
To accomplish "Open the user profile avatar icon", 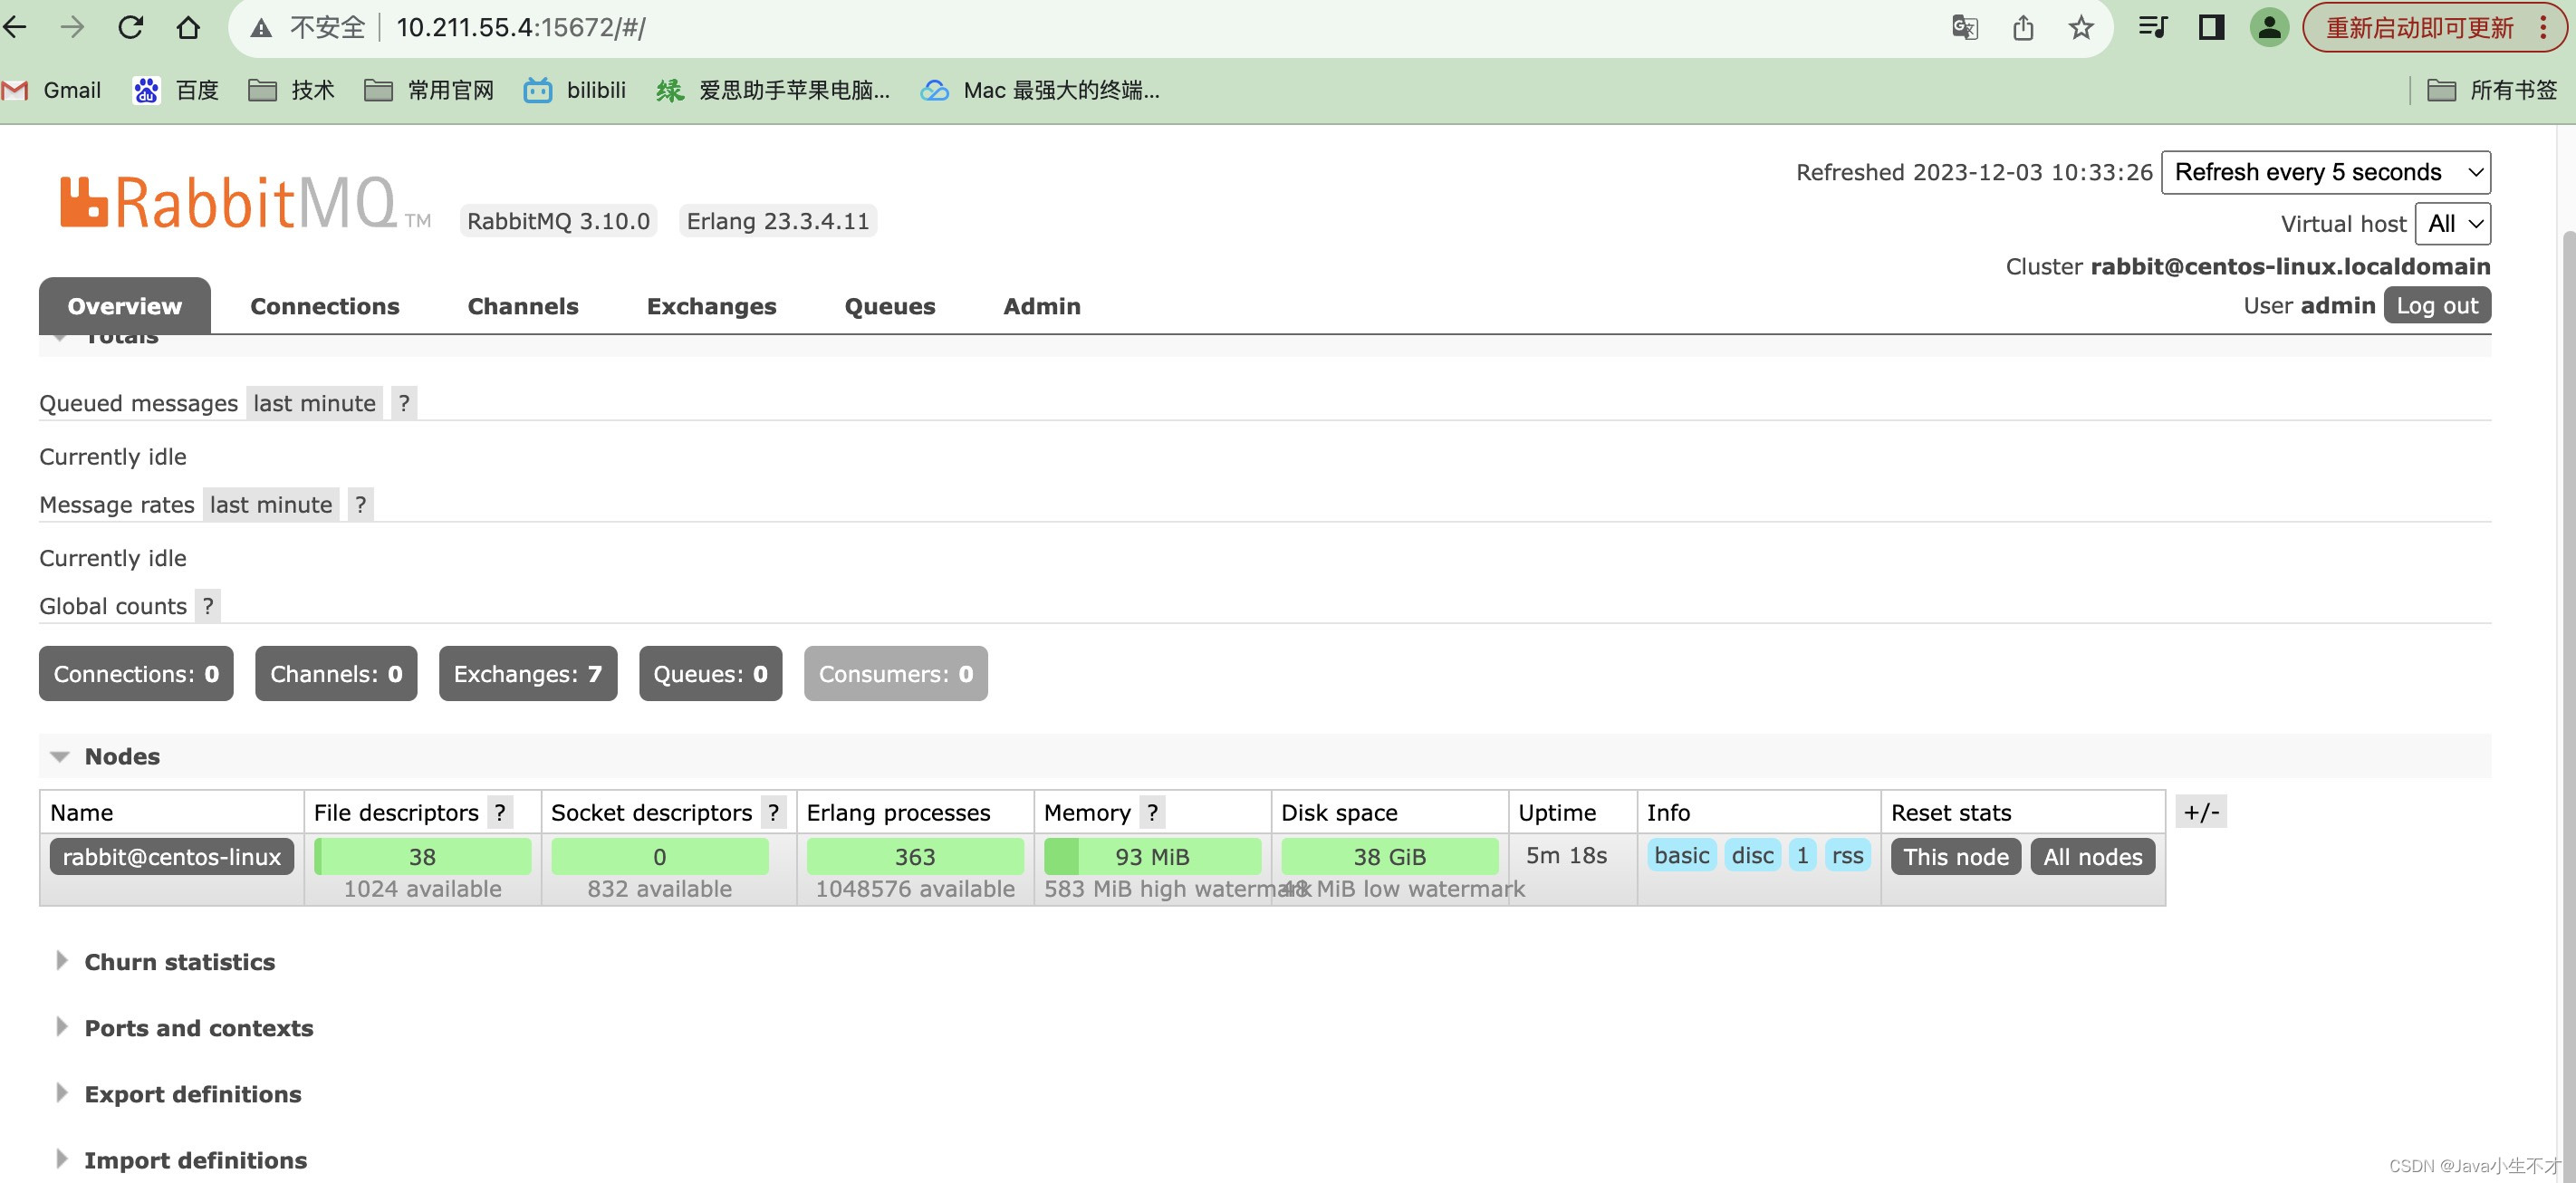I will 2269,27.
